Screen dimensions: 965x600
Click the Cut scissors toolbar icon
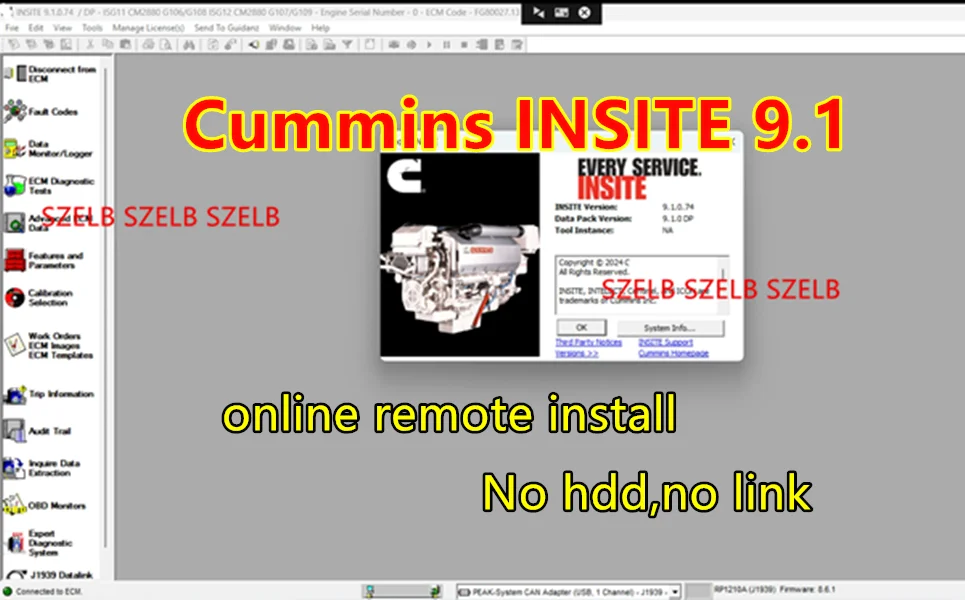click(90, 44)
